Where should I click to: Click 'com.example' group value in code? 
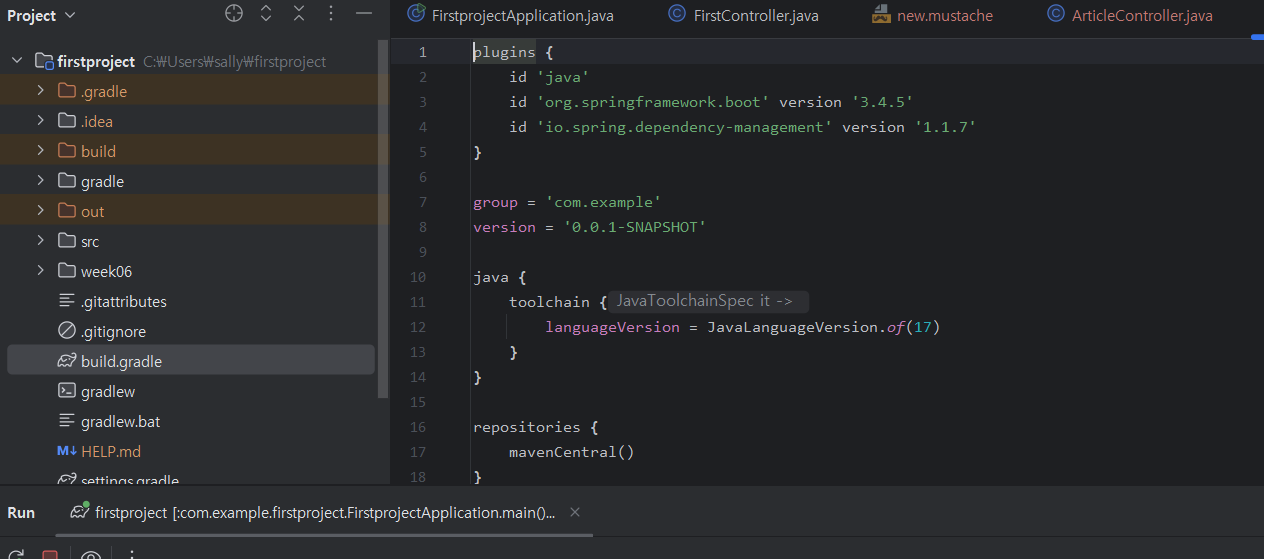[603, 202]
